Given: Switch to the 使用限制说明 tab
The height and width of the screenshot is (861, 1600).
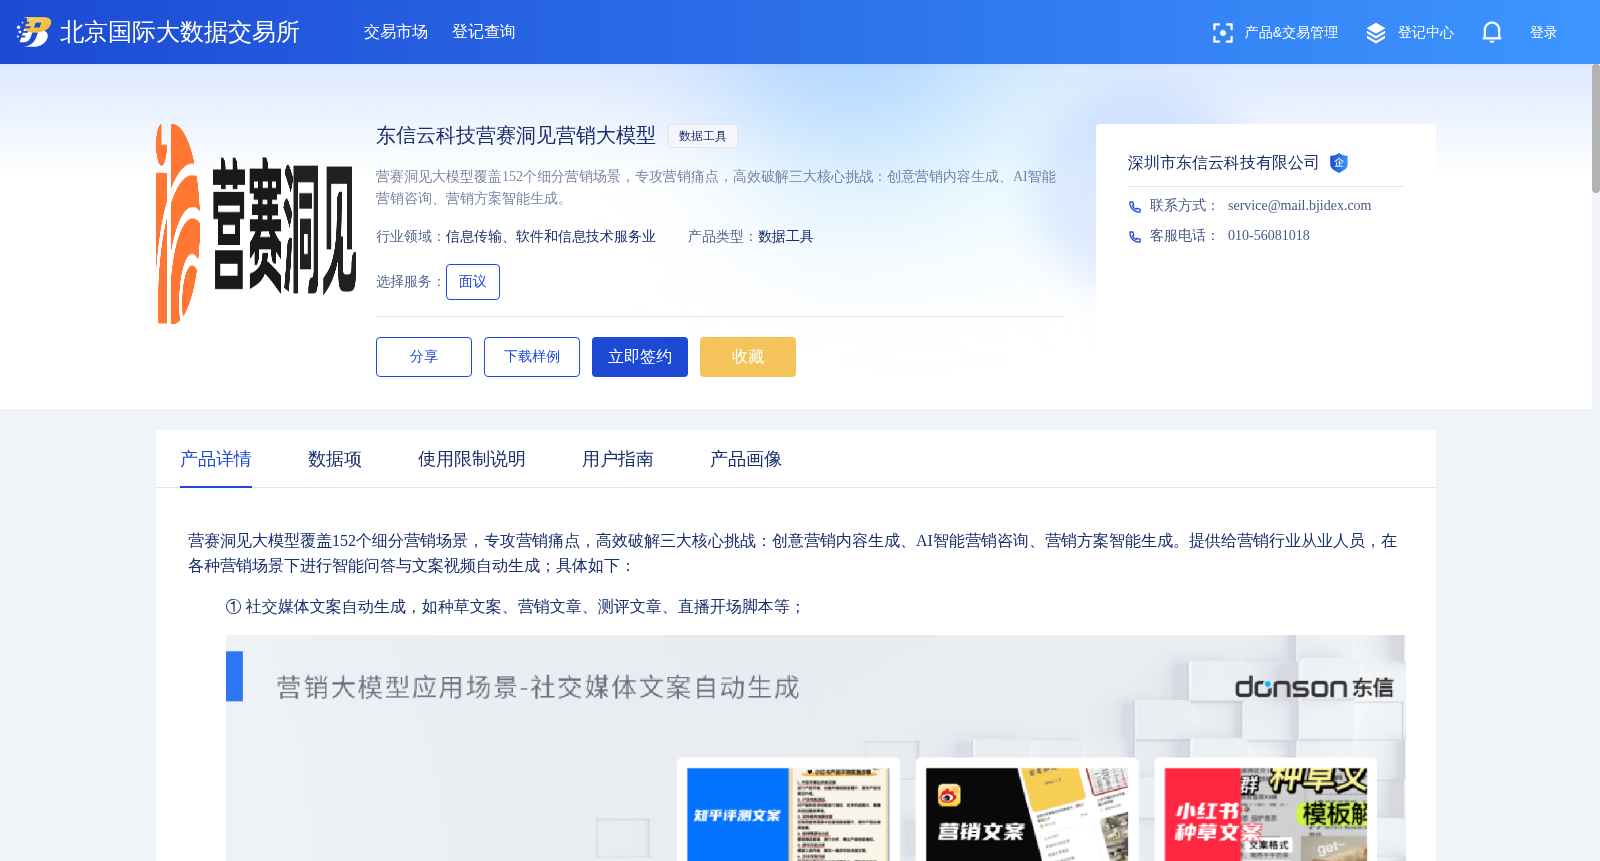Looking at the screenshot, I should 472,459.
